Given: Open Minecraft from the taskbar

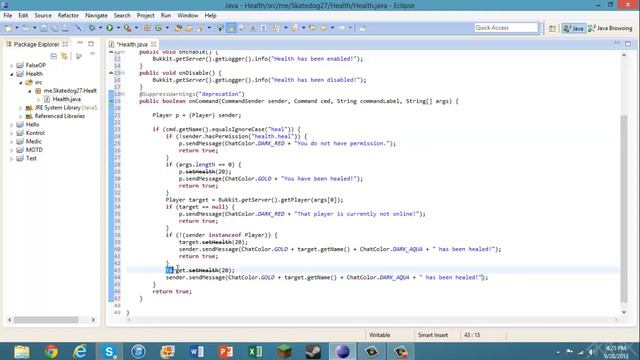Looking at the screenshot, I should 284,351.
